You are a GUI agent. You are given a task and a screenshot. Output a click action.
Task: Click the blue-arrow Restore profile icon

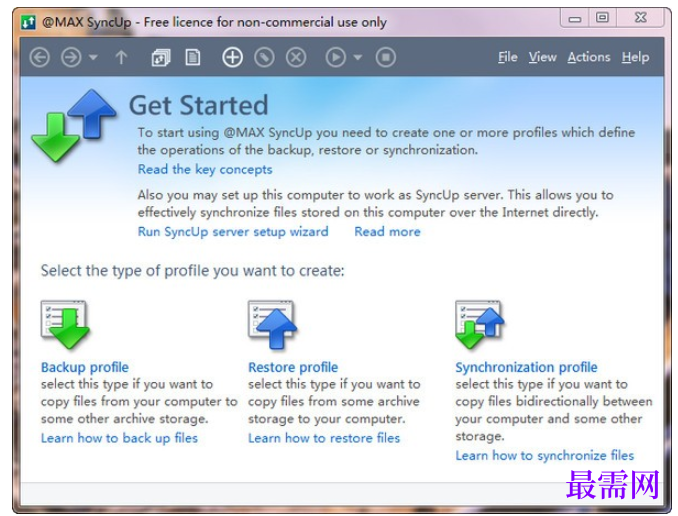[x=272, y=324]
